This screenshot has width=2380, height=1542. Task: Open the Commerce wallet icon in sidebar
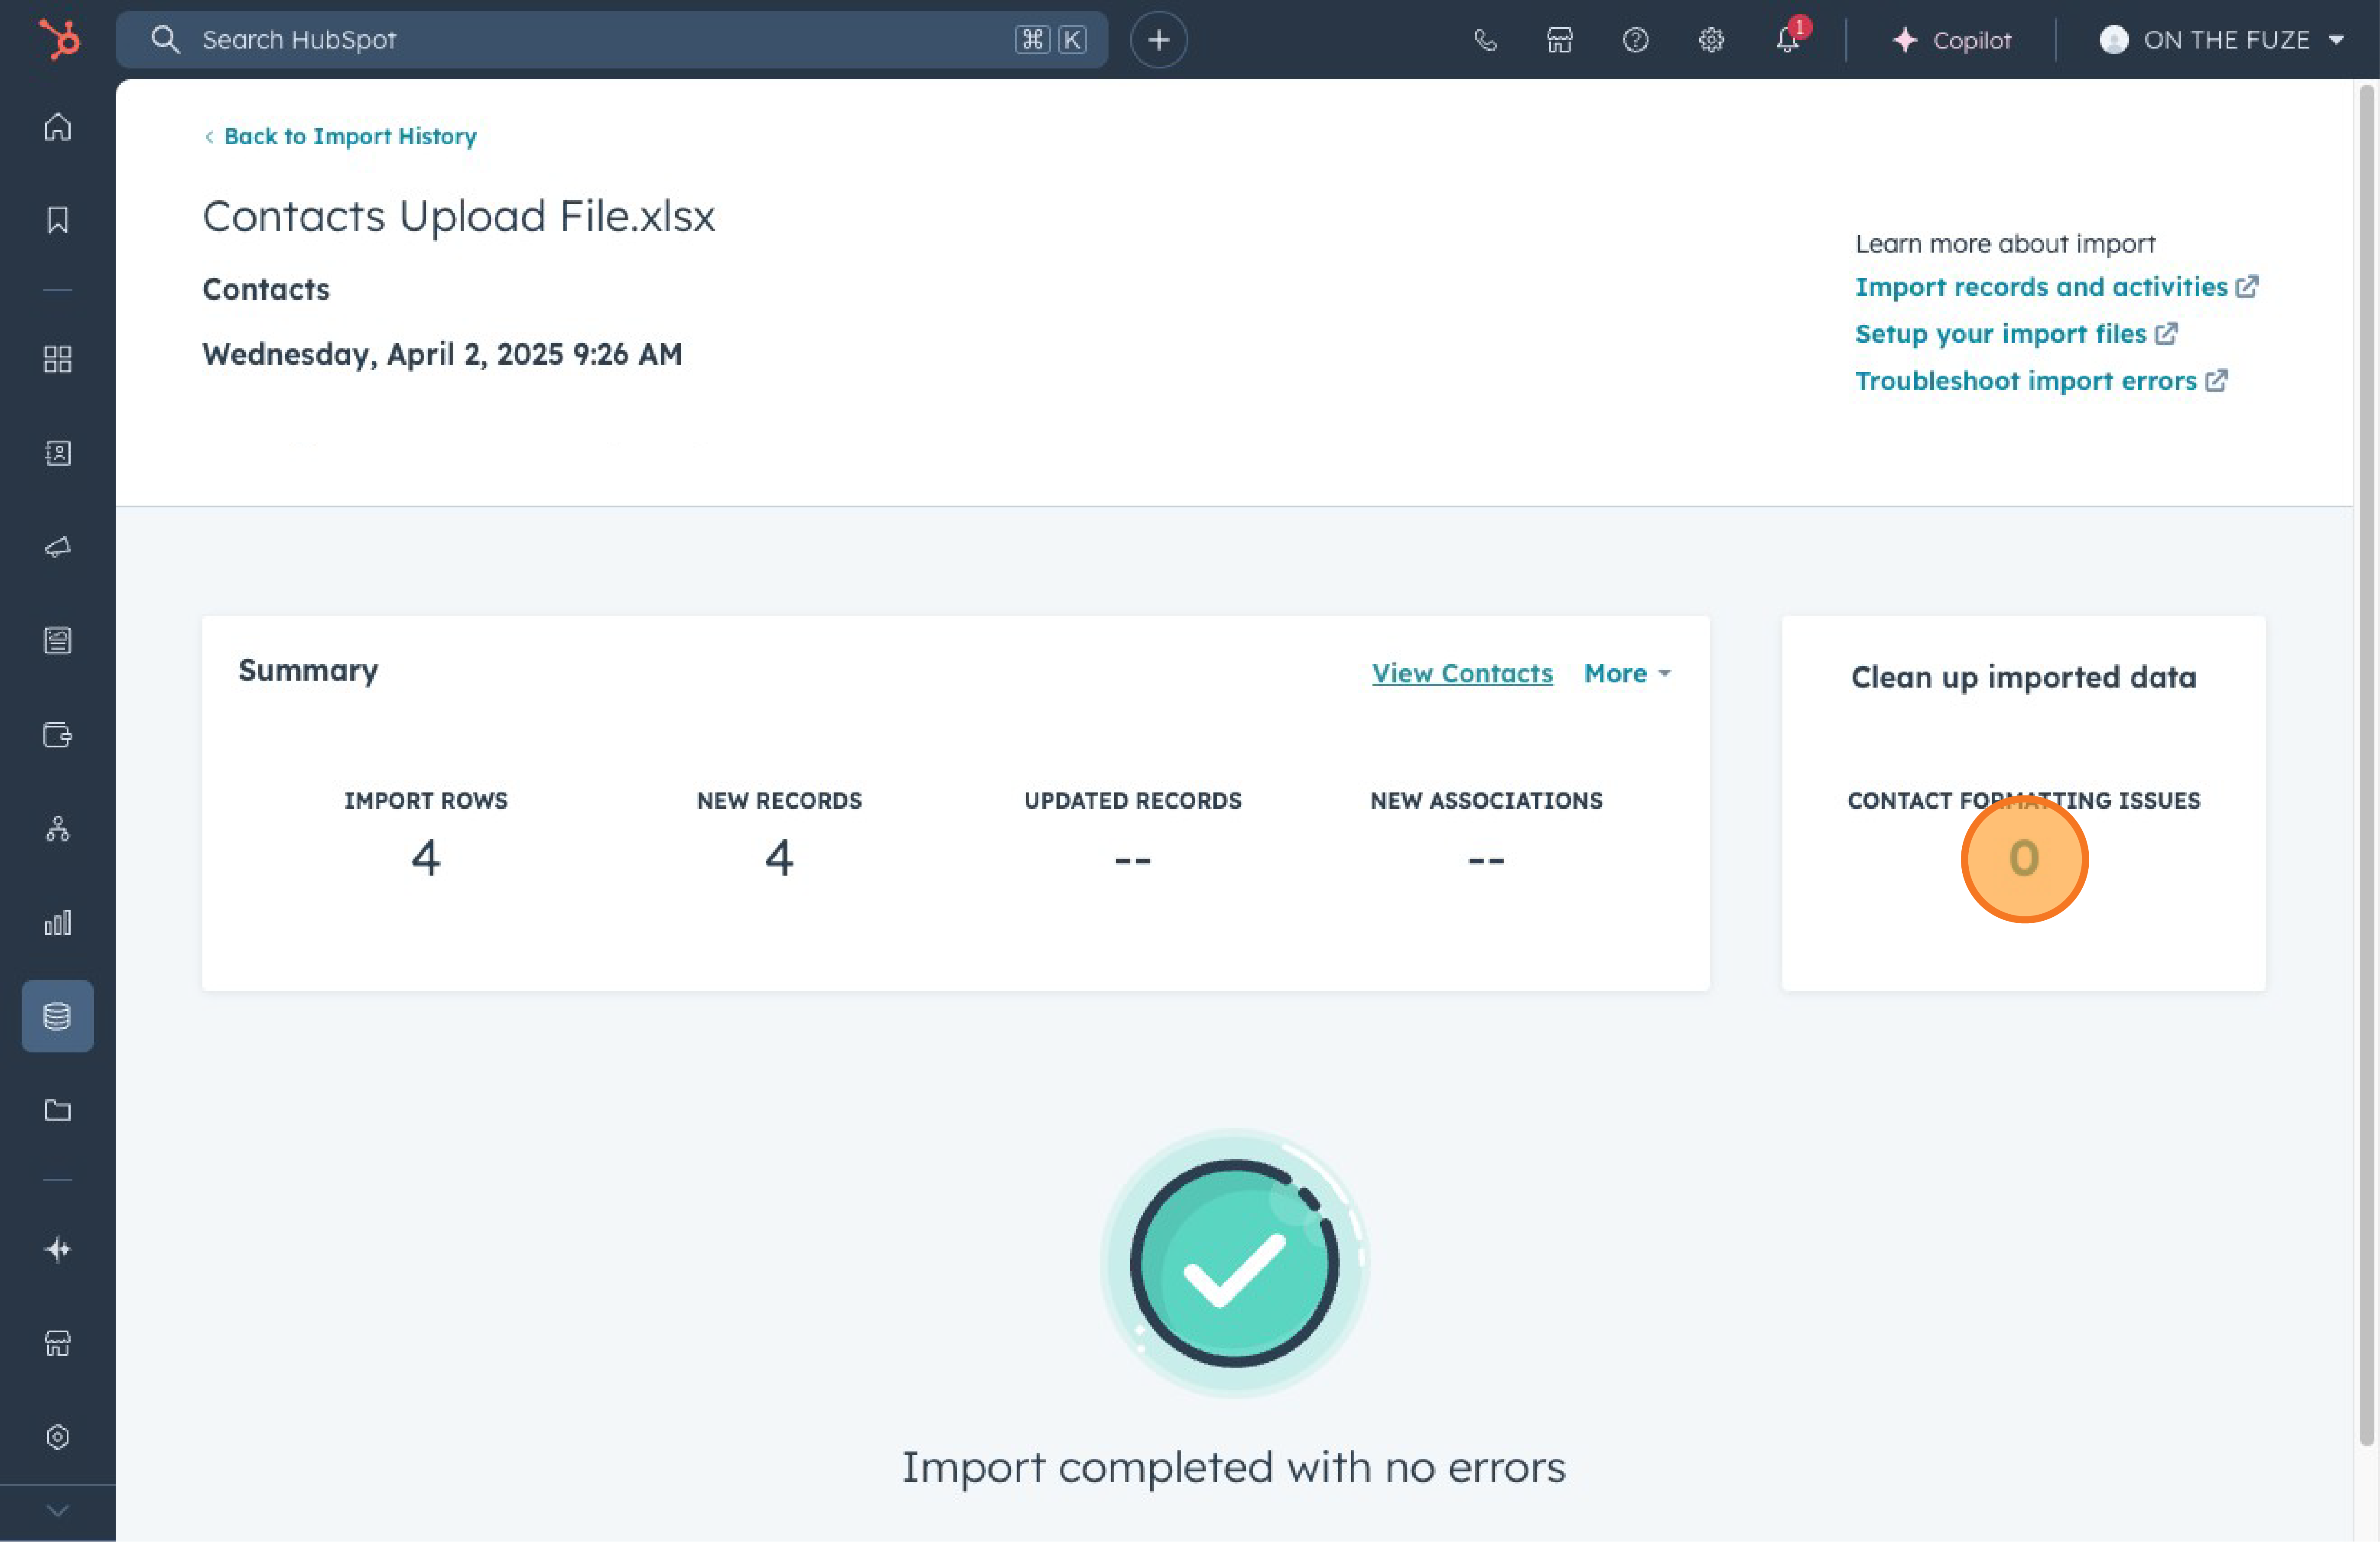(58, 735)
